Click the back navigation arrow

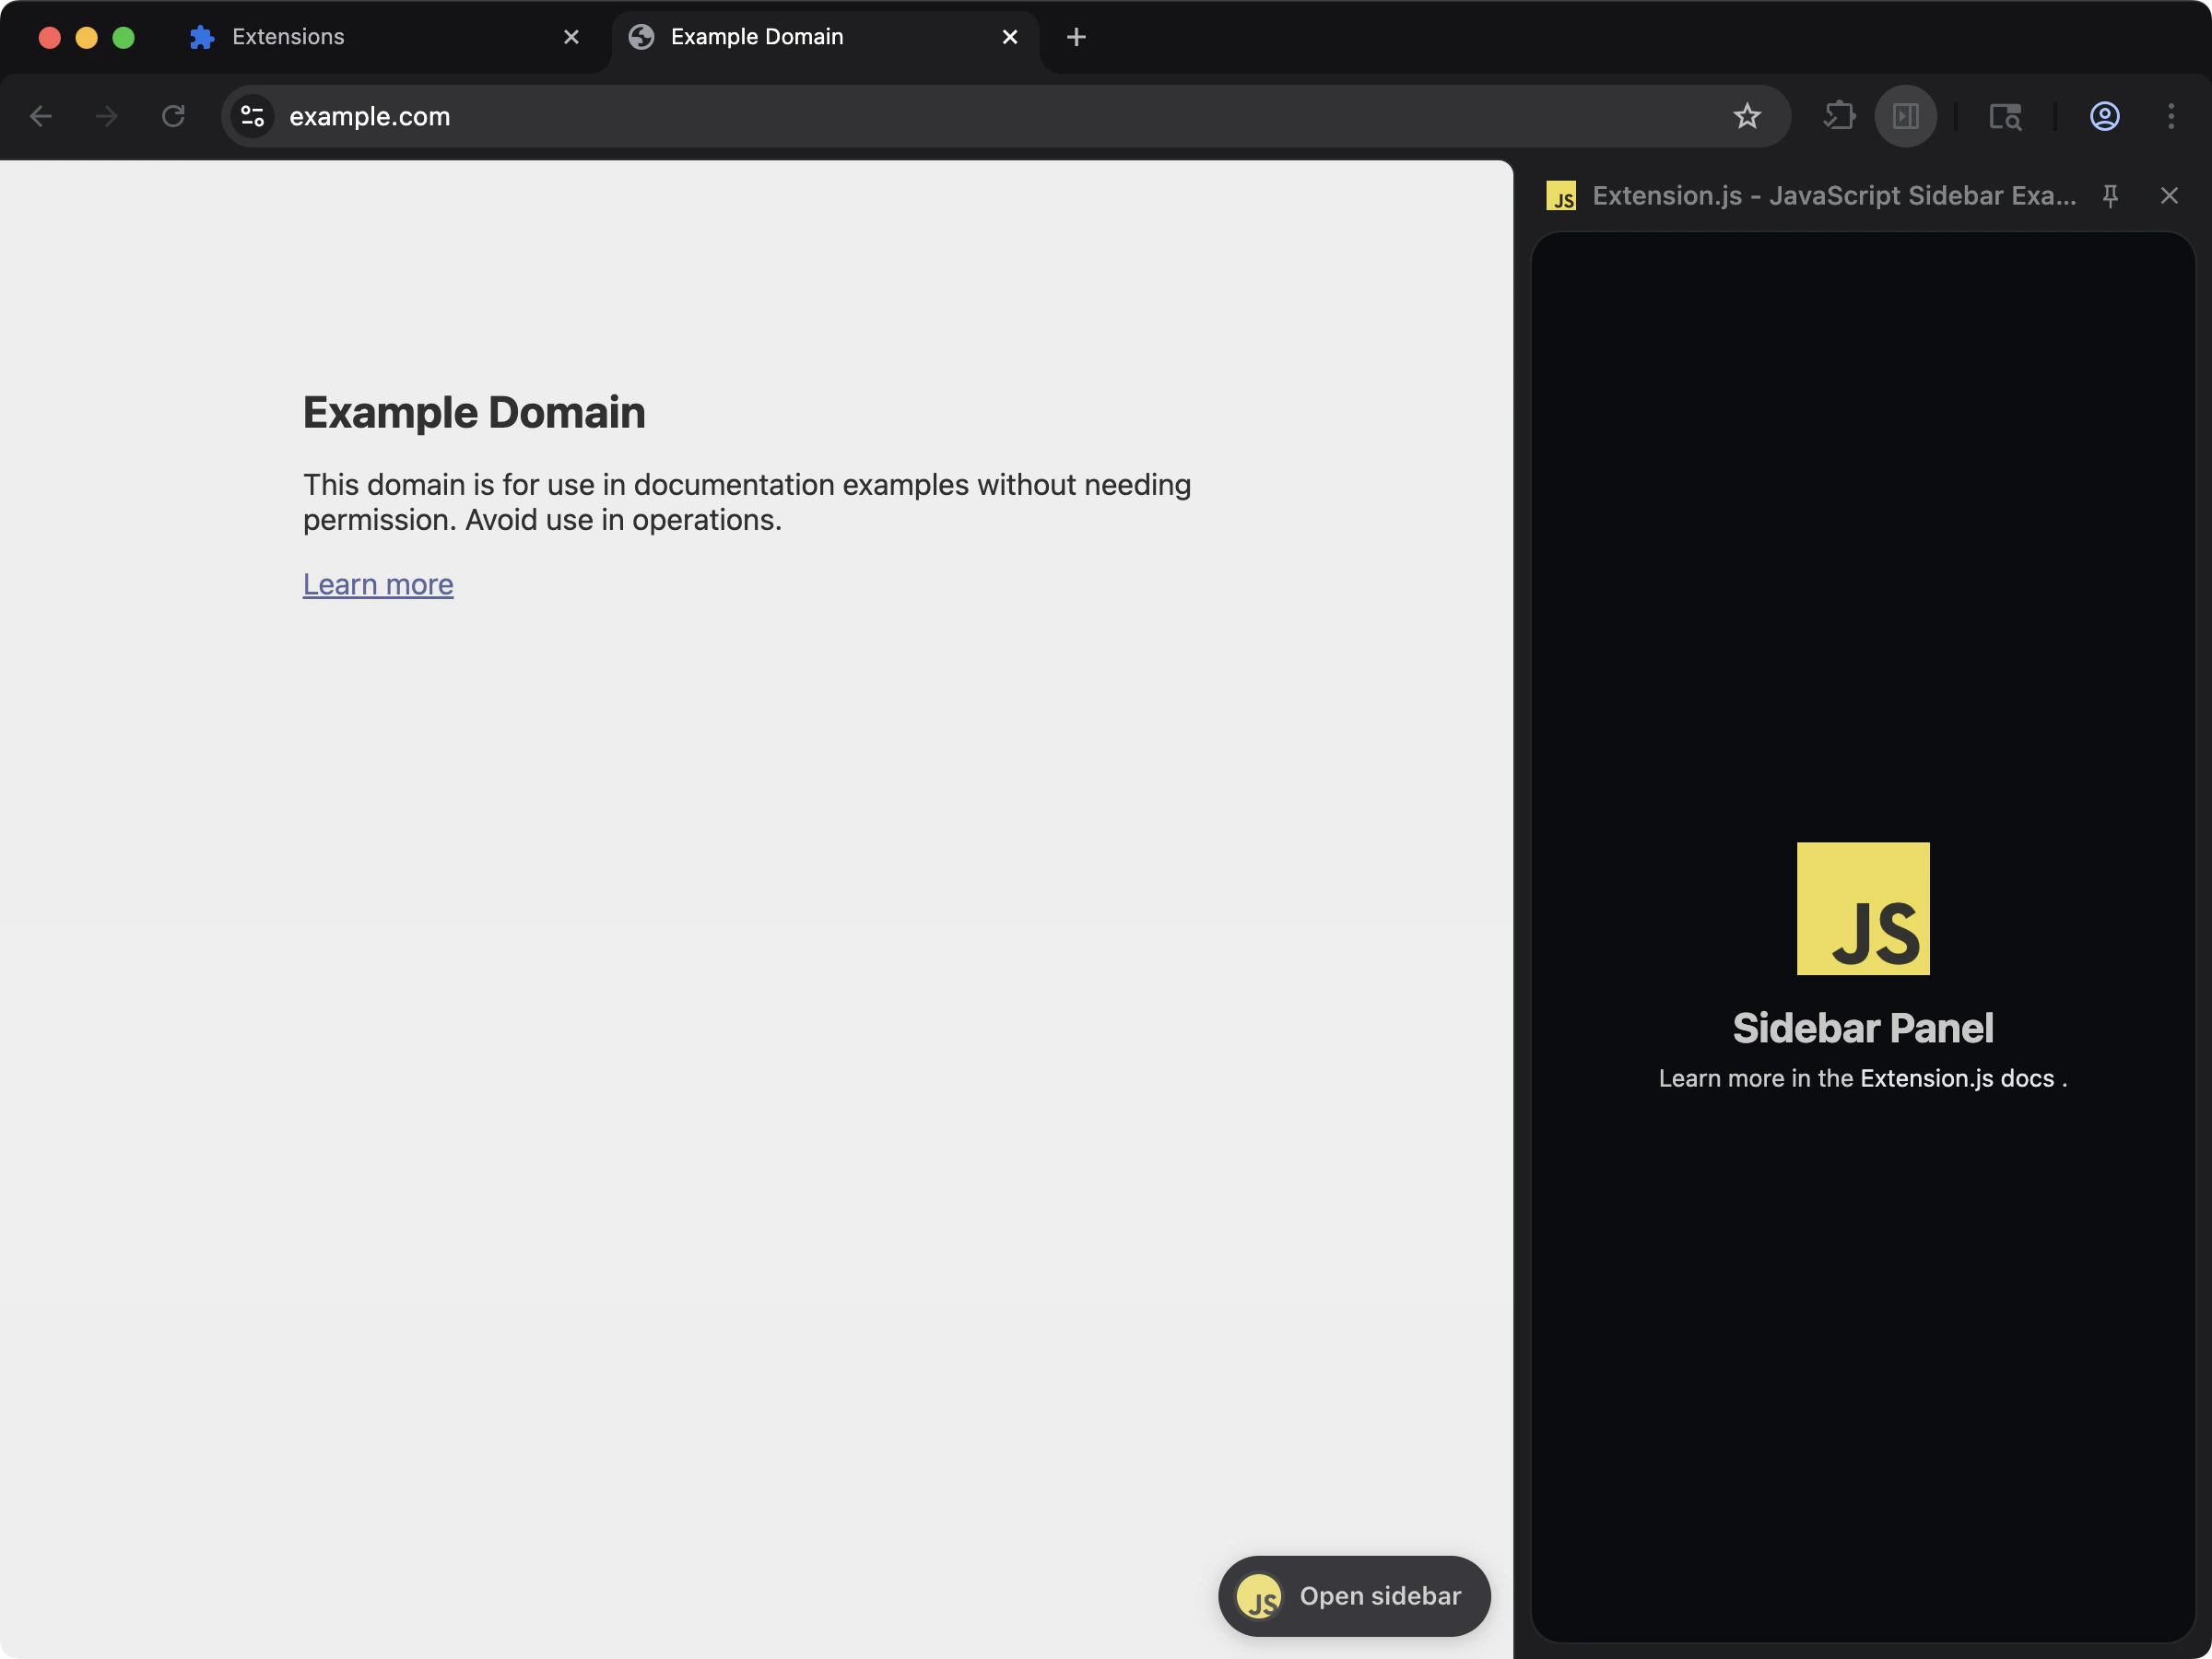click(x=41, y=116)
